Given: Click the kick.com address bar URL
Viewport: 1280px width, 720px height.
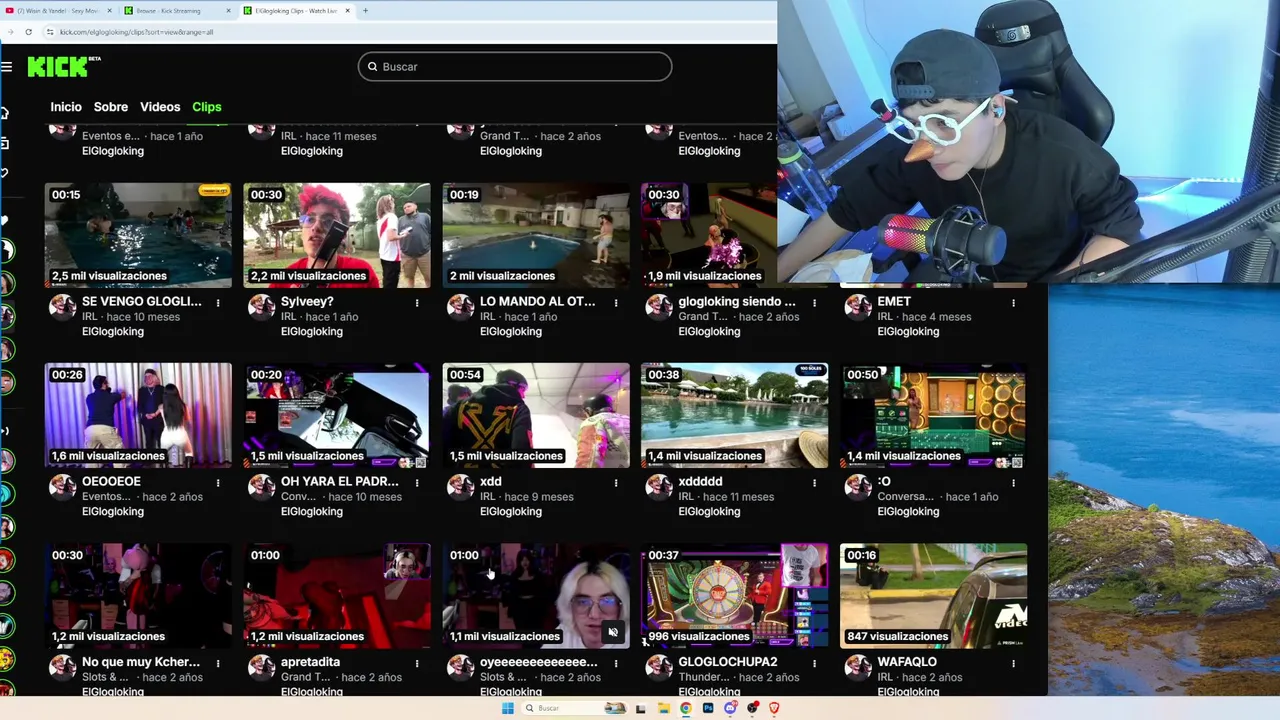Looking at the screenshot, I should [136, 32].
